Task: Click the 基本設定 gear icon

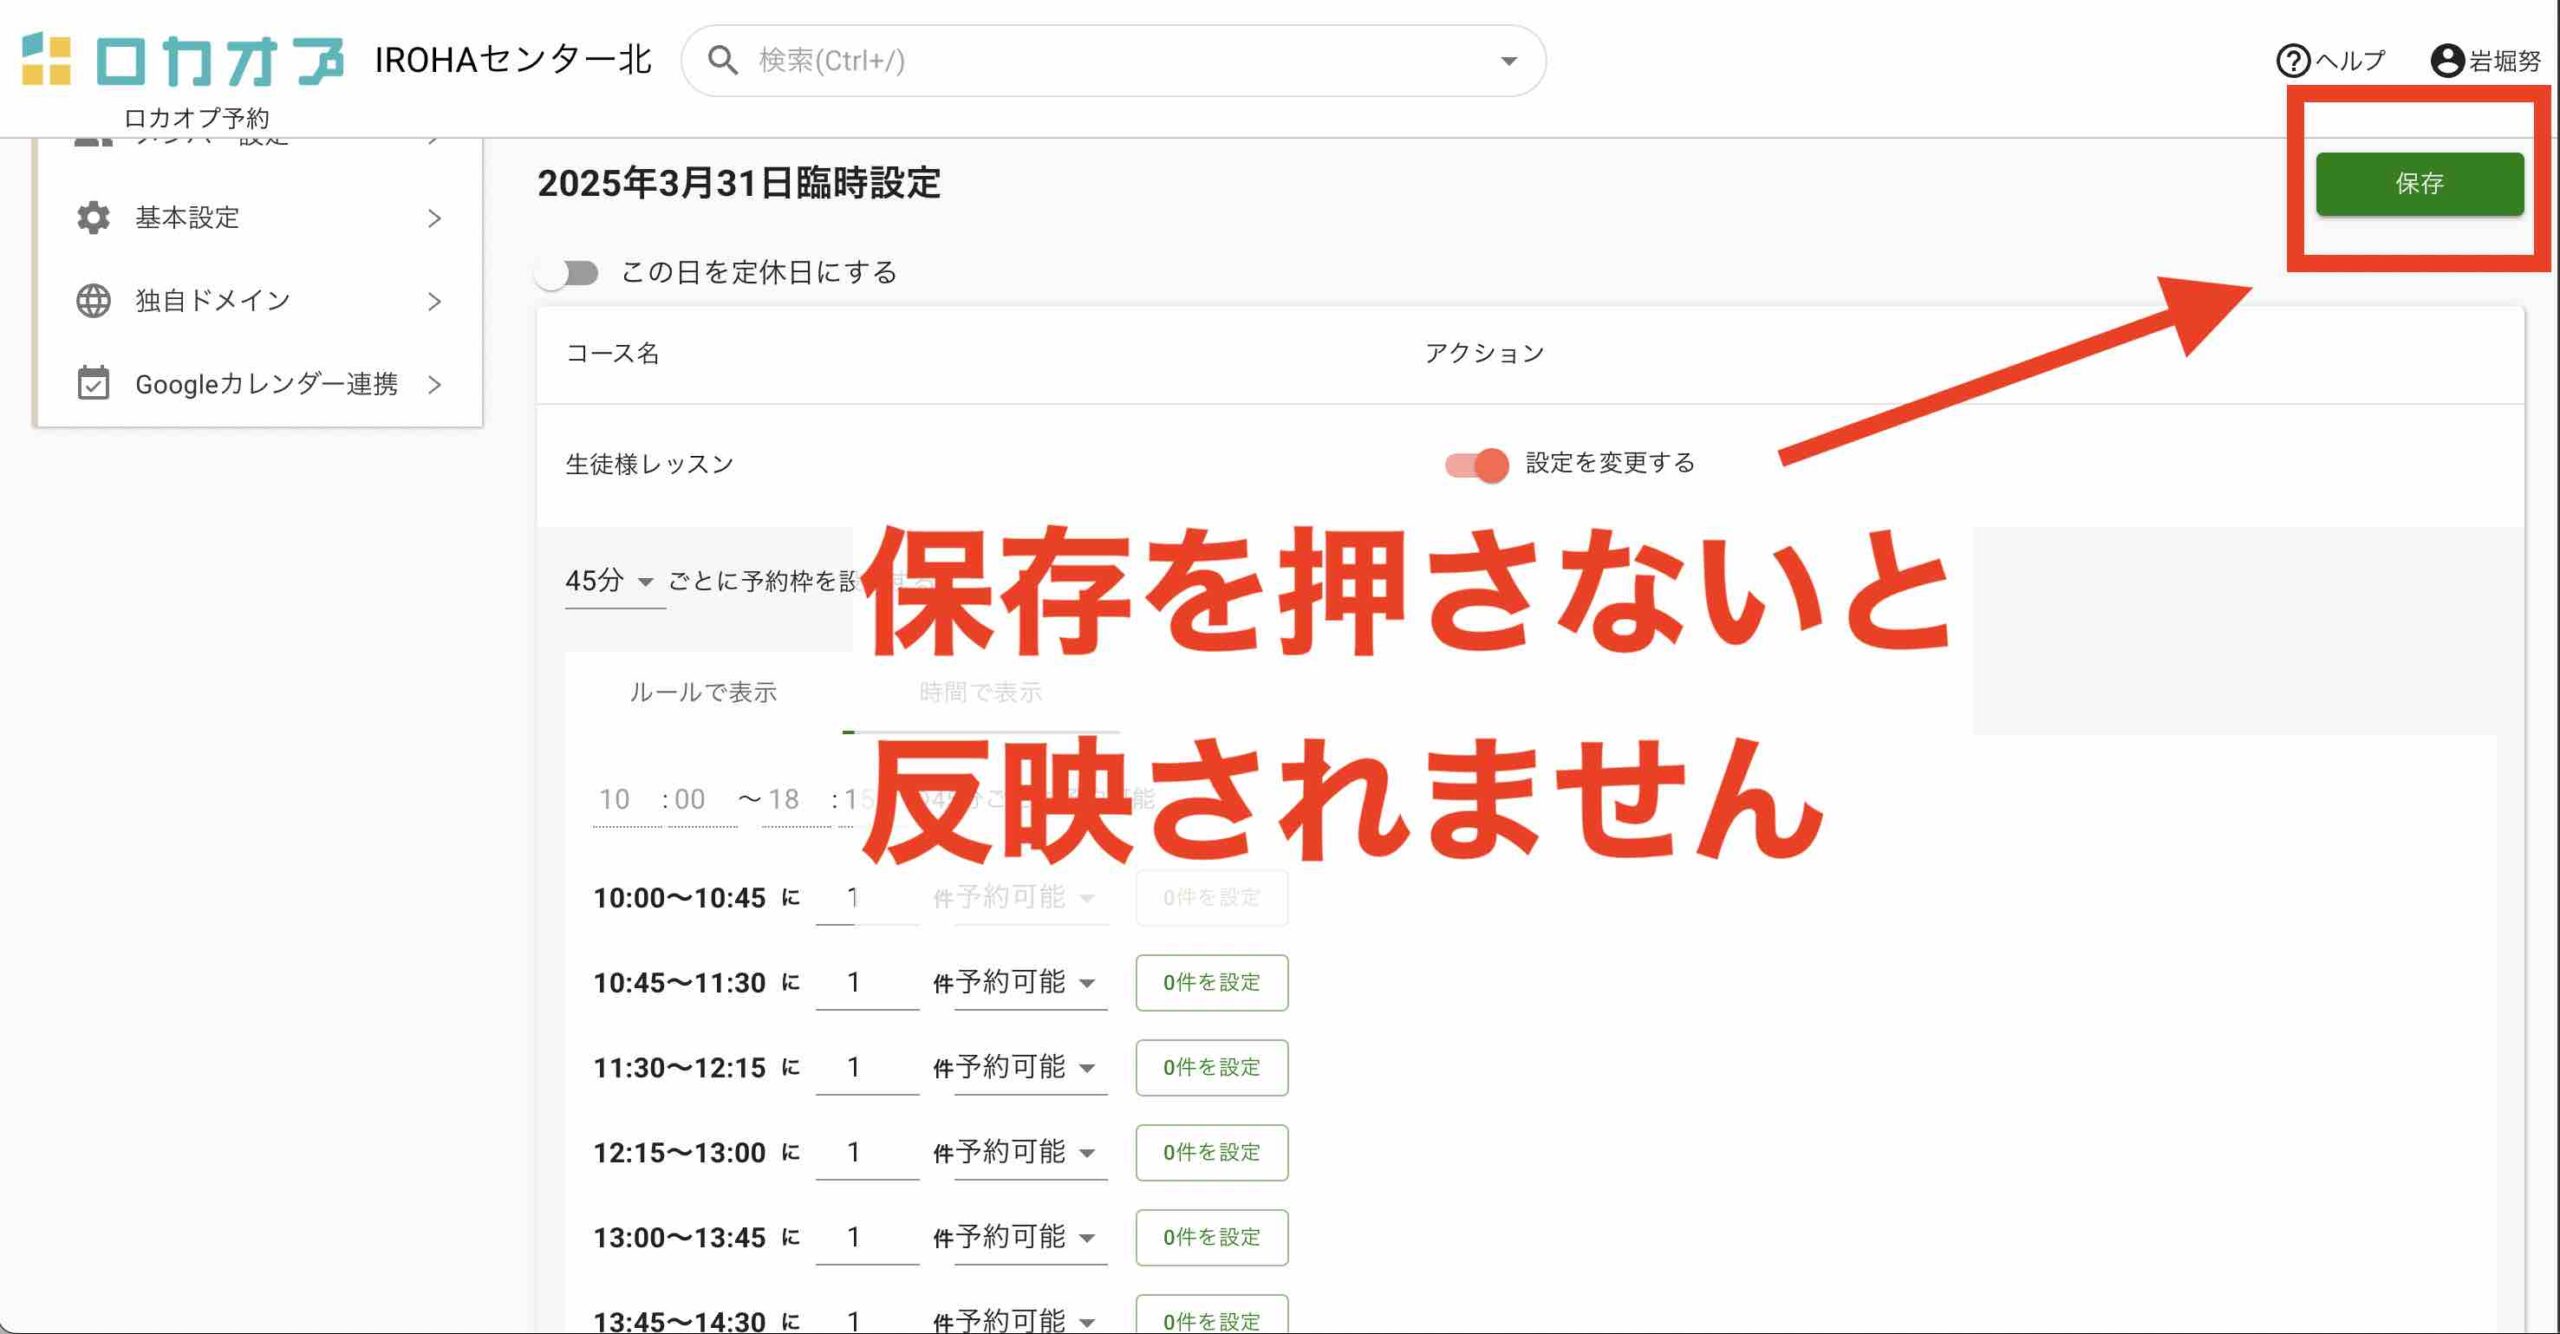Action: click(x=93, y=217)
